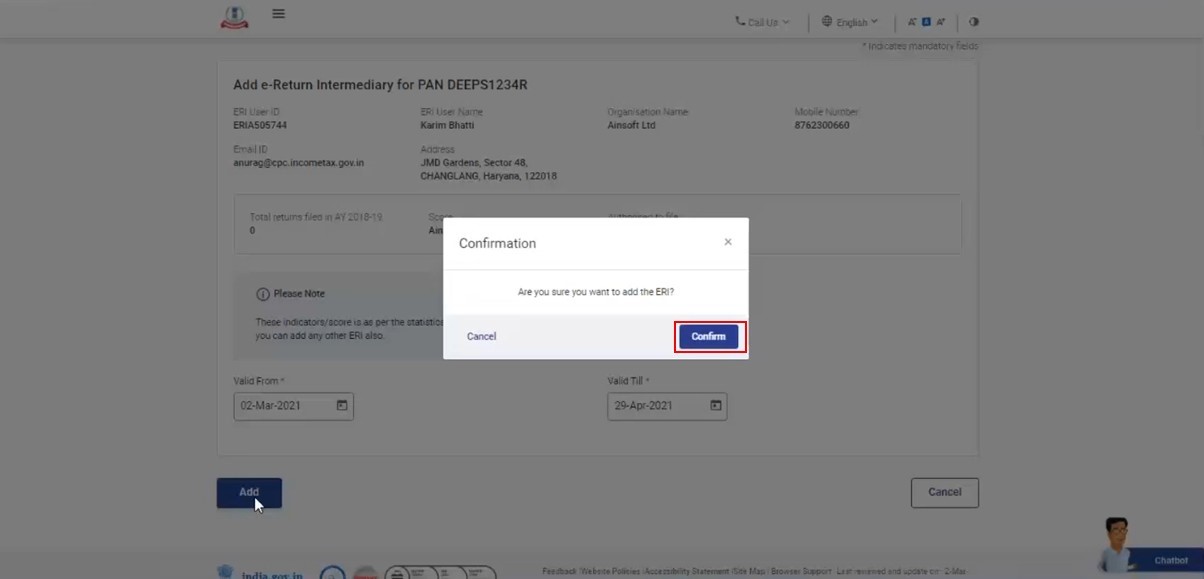Open the hamburger menu icon
This screenshot has height=579, width=1204.
pos(278,14)
